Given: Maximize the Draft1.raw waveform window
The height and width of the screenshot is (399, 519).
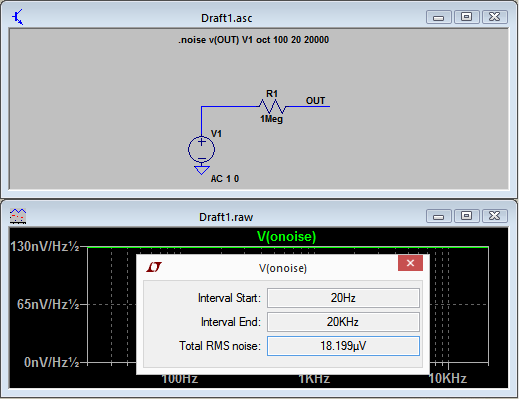Looking at the screenshot, I should 466,216.
